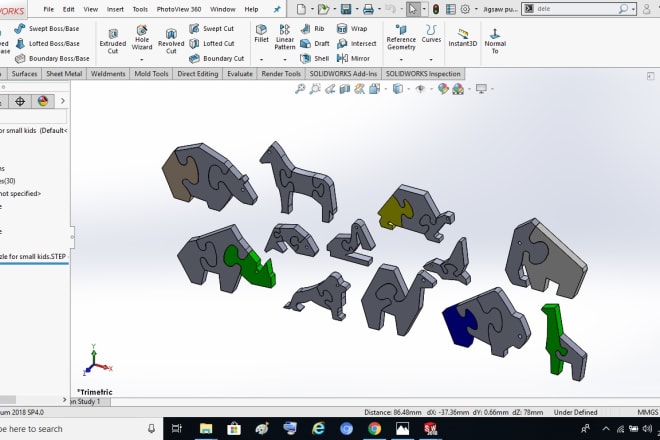Open the Reference Geometry tool
The image size is (660, 440).
401,38
